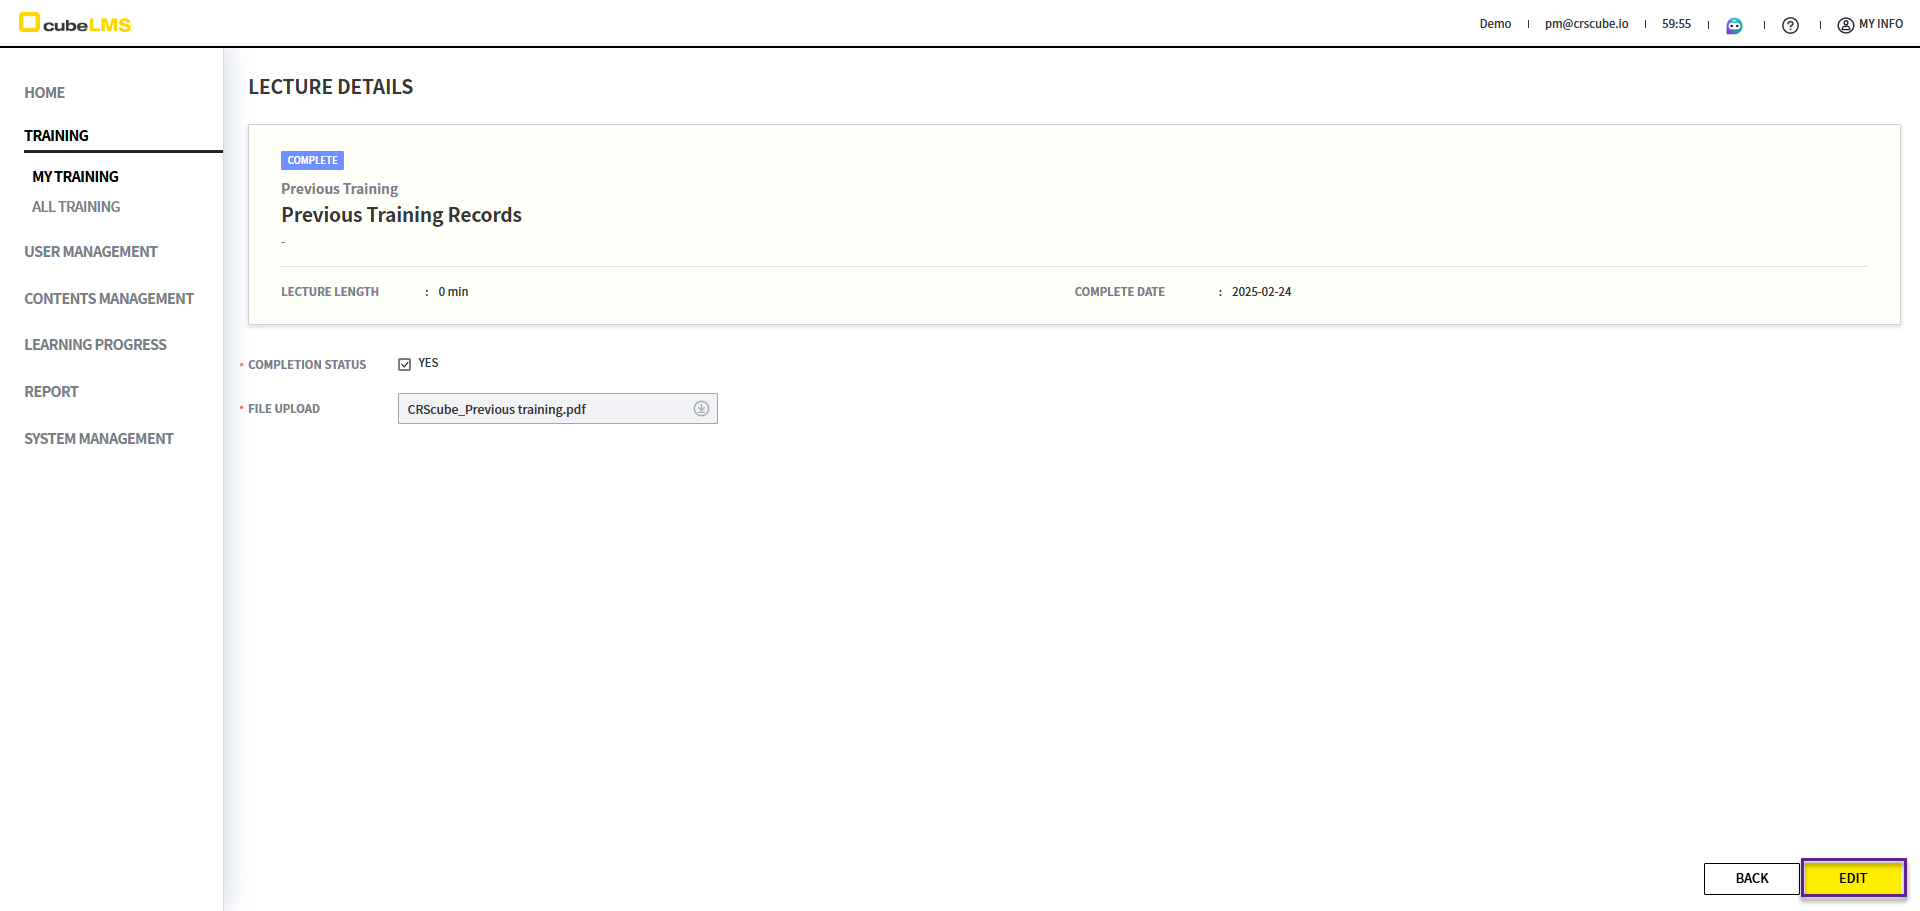The width and height of the screenshot is (1920, 911).
Task: Expand the USER MANAGEMENT menu
Action: 91,252
